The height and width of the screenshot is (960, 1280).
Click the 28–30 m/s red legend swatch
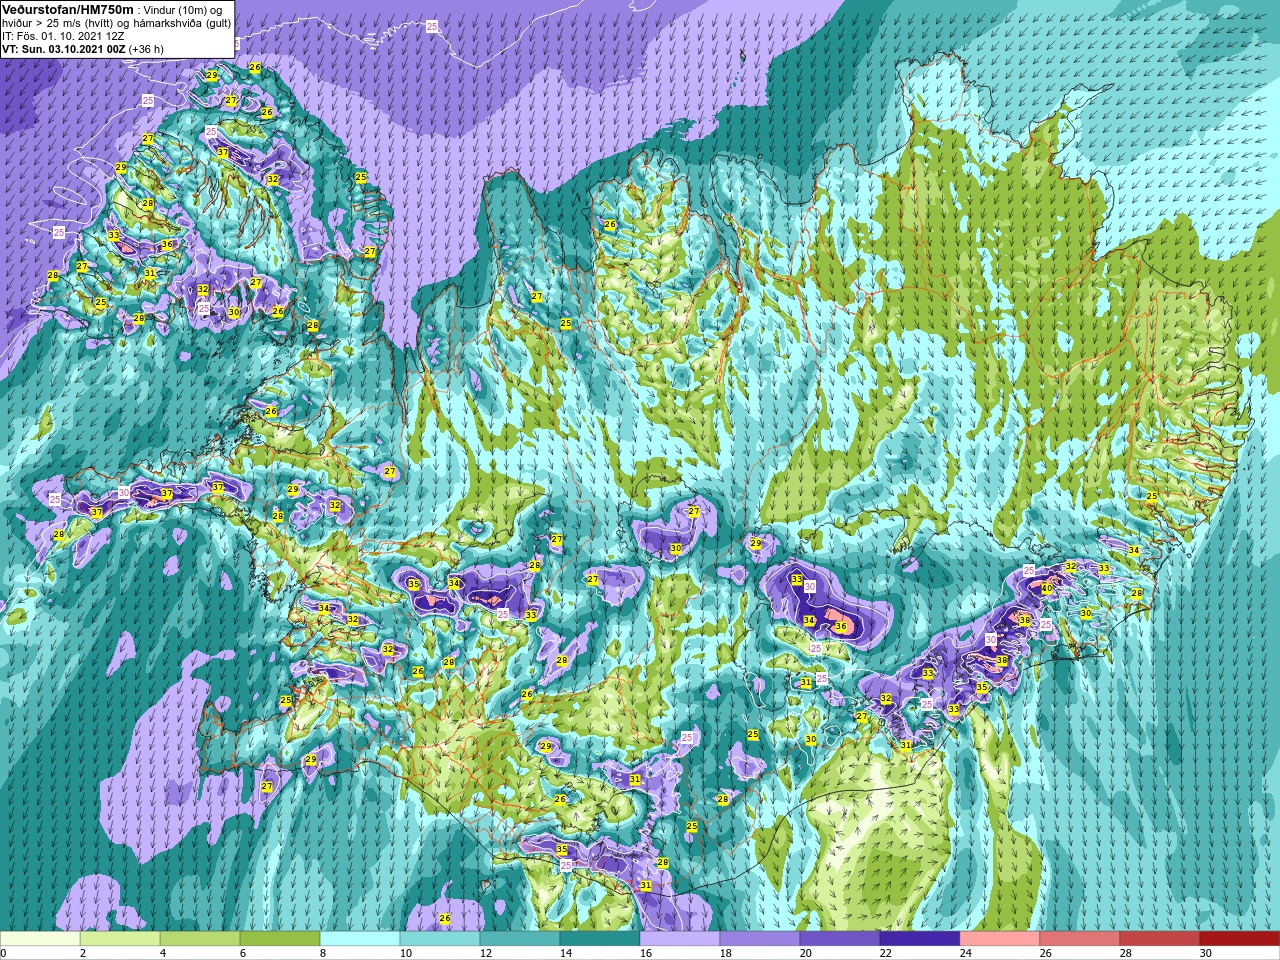tap(1160, 939)
